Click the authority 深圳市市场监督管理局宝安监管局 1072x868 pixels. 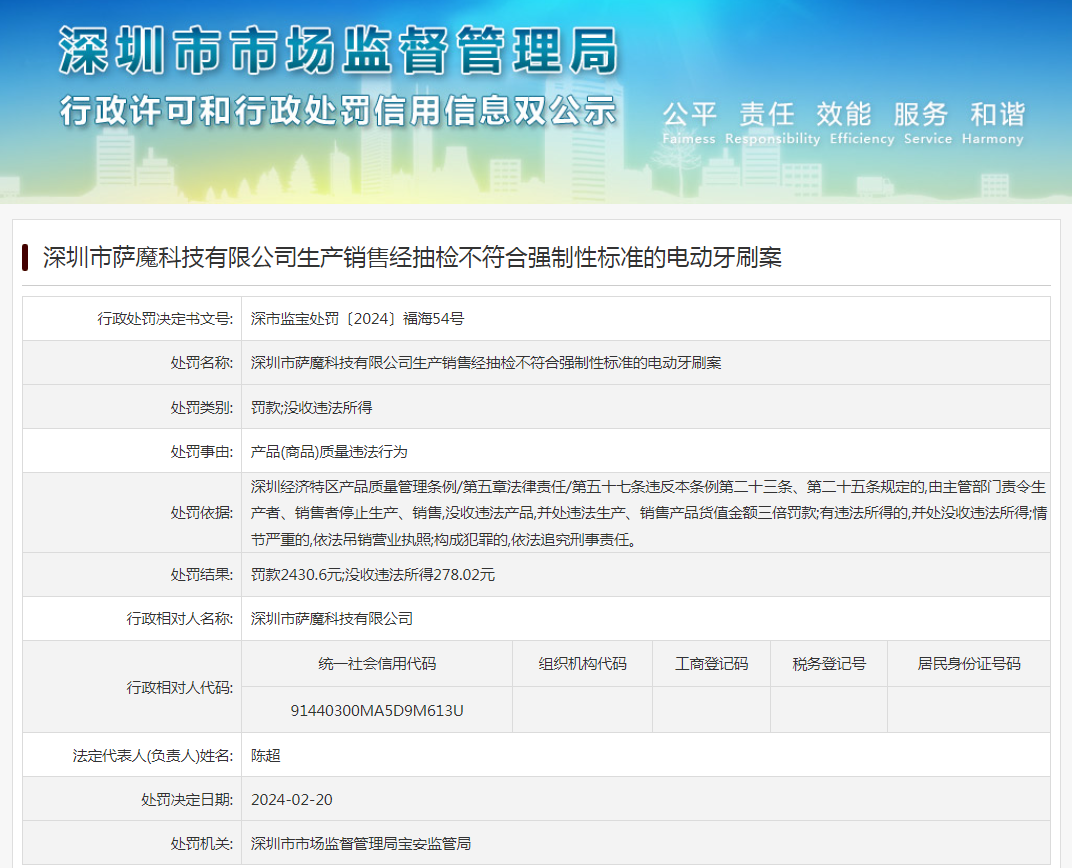click(x=360, y=844)
